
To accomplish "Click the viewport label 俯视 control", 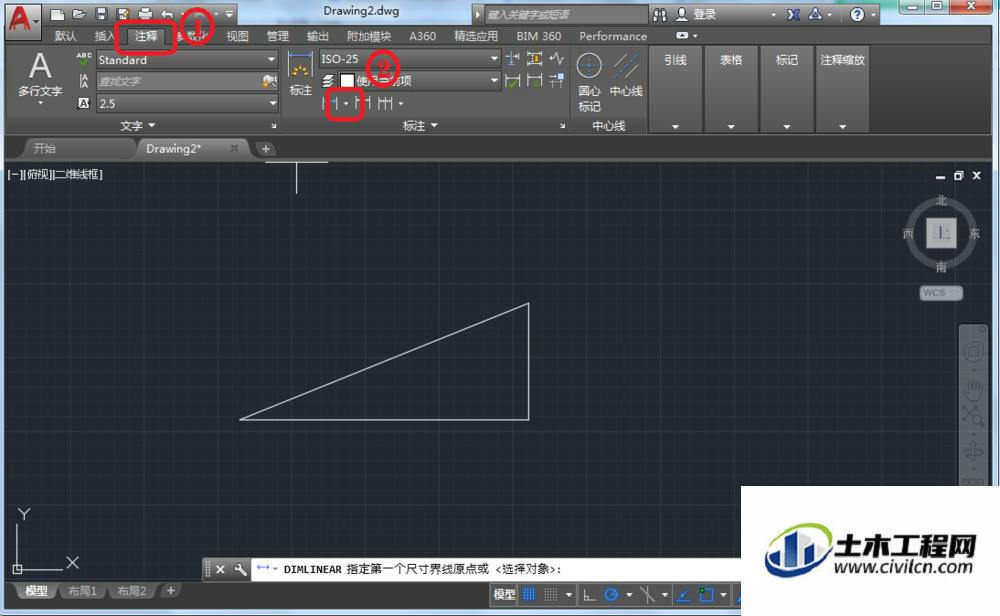I will [x=38, y=174].
